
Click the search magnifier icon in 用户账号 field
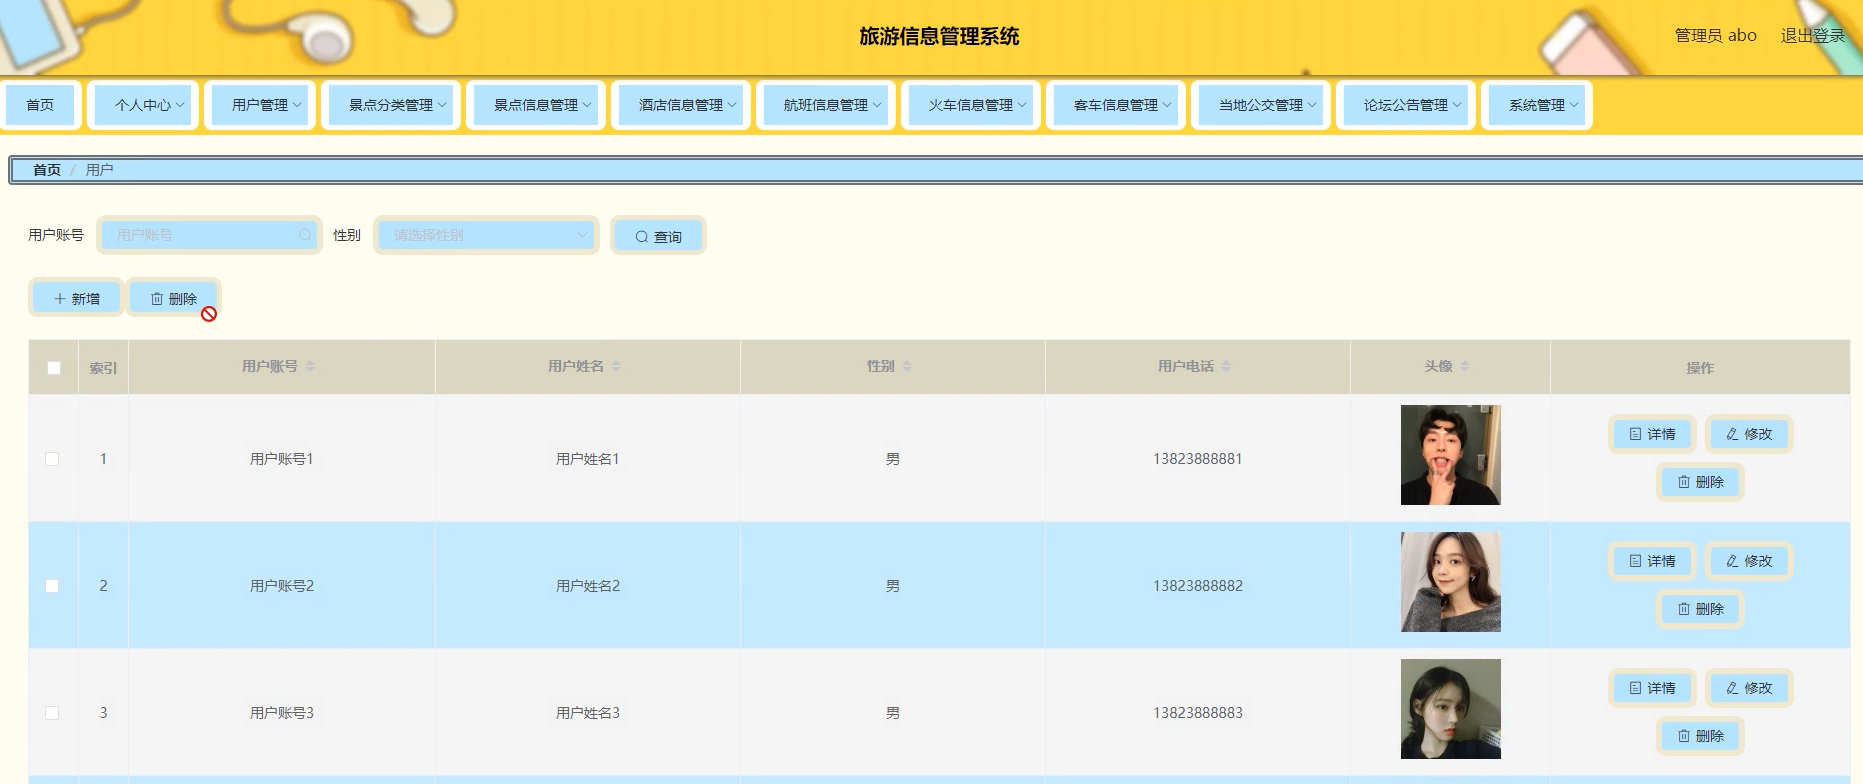point(305,235)
